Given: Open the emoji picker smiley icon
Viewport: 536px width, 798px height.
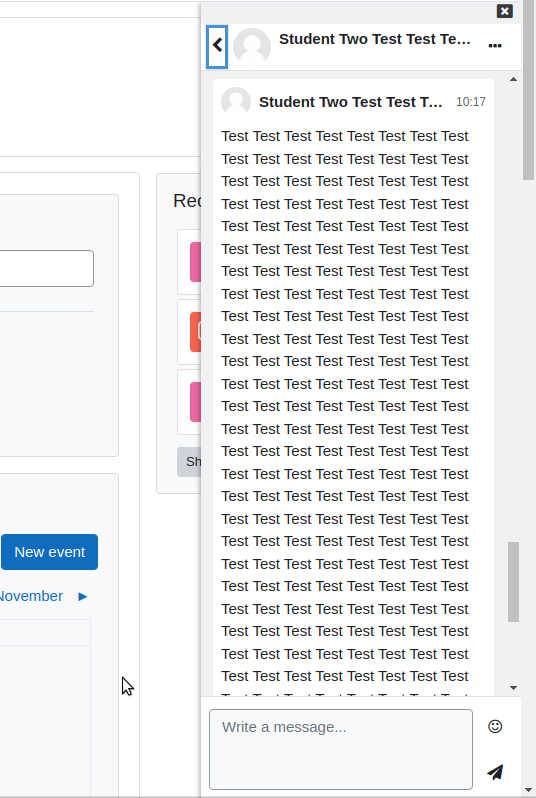Looking at the screenshot, I should (495, 726).
